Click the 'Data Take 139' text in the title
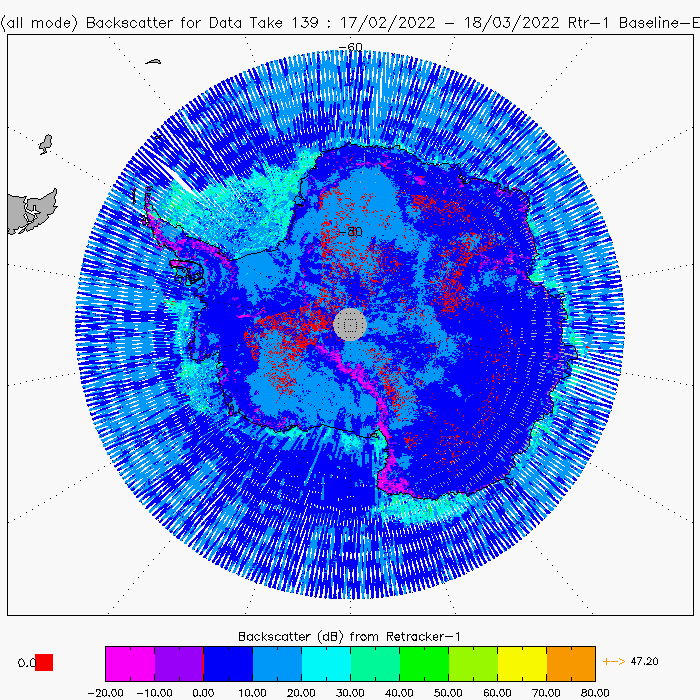 tap(263, 23)
